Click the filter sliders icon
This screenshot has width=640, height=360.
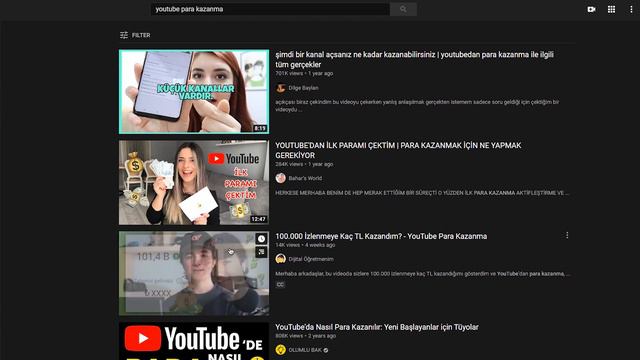(x=124, y=35)
